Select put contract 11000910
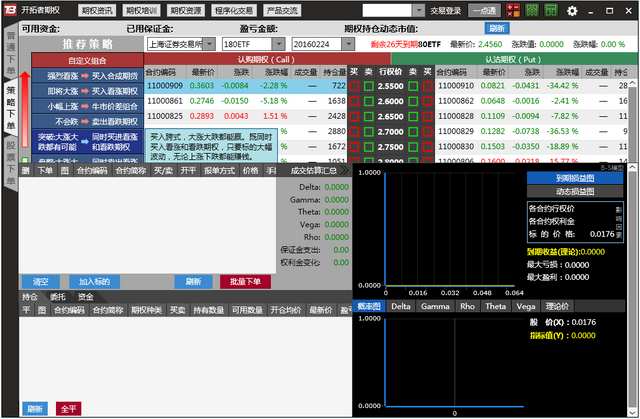This screenshot has height=419, width=640. tap(456, 86)
